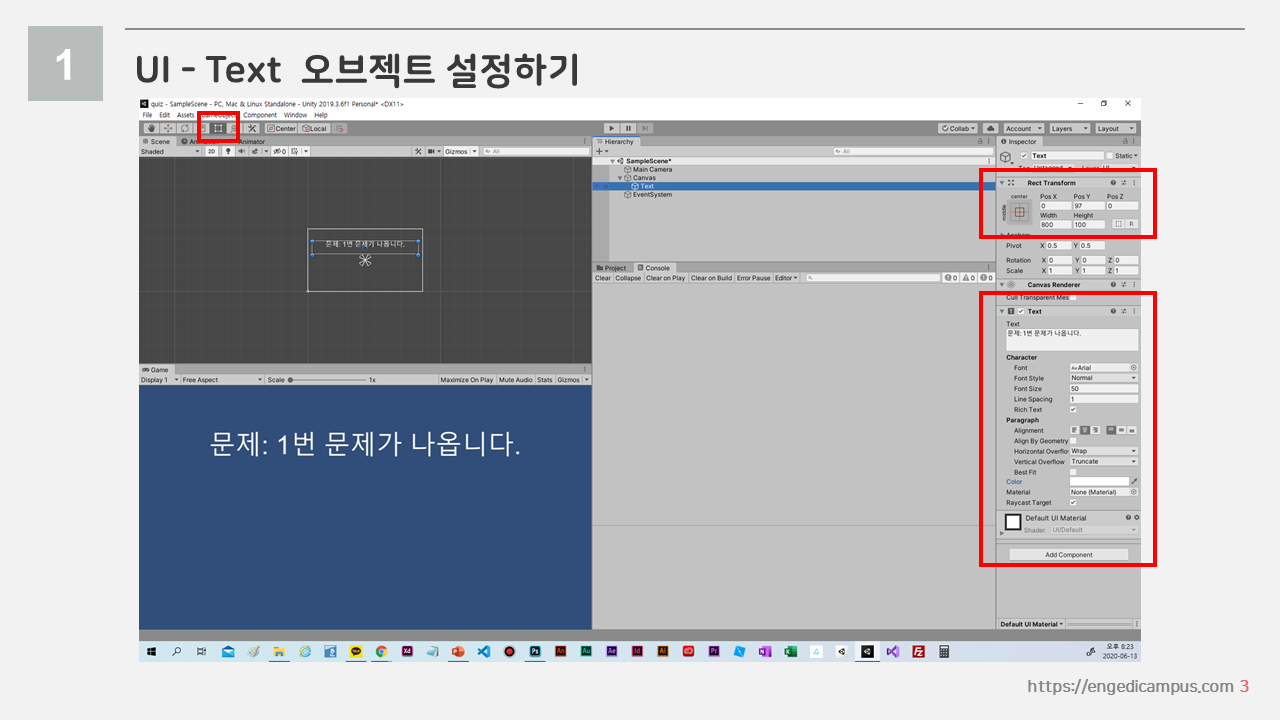1280x720 pixels.
Task: Click the Pause button
Action: (x=628, y=128)
